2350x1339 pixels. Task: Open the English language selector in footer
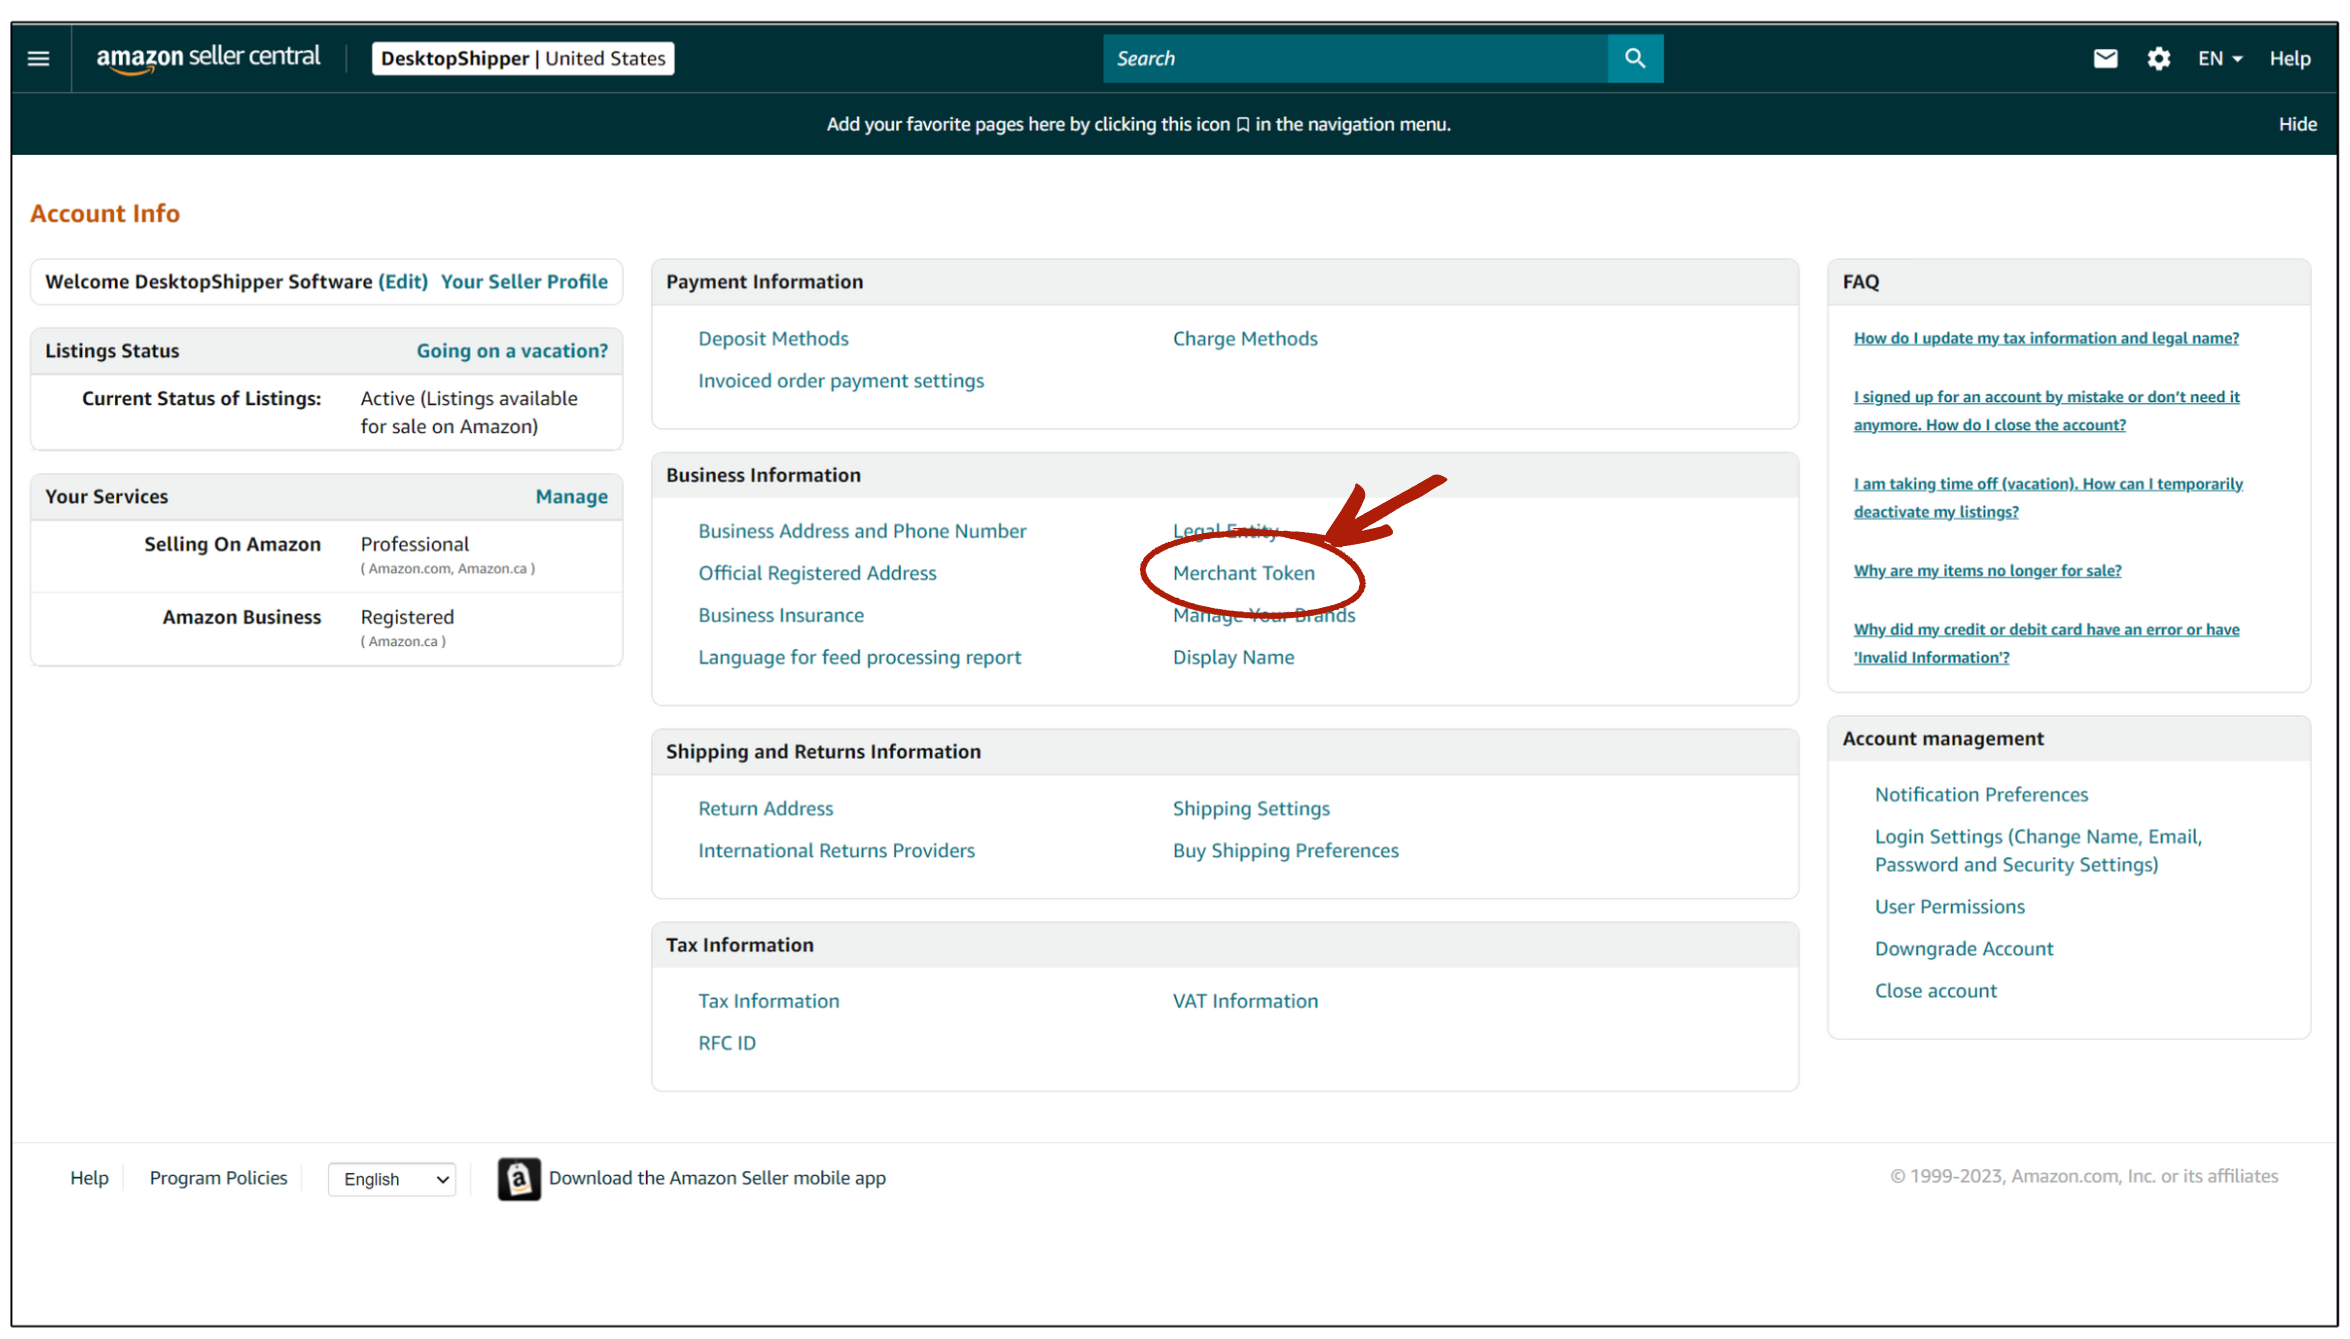(393, 1179)
